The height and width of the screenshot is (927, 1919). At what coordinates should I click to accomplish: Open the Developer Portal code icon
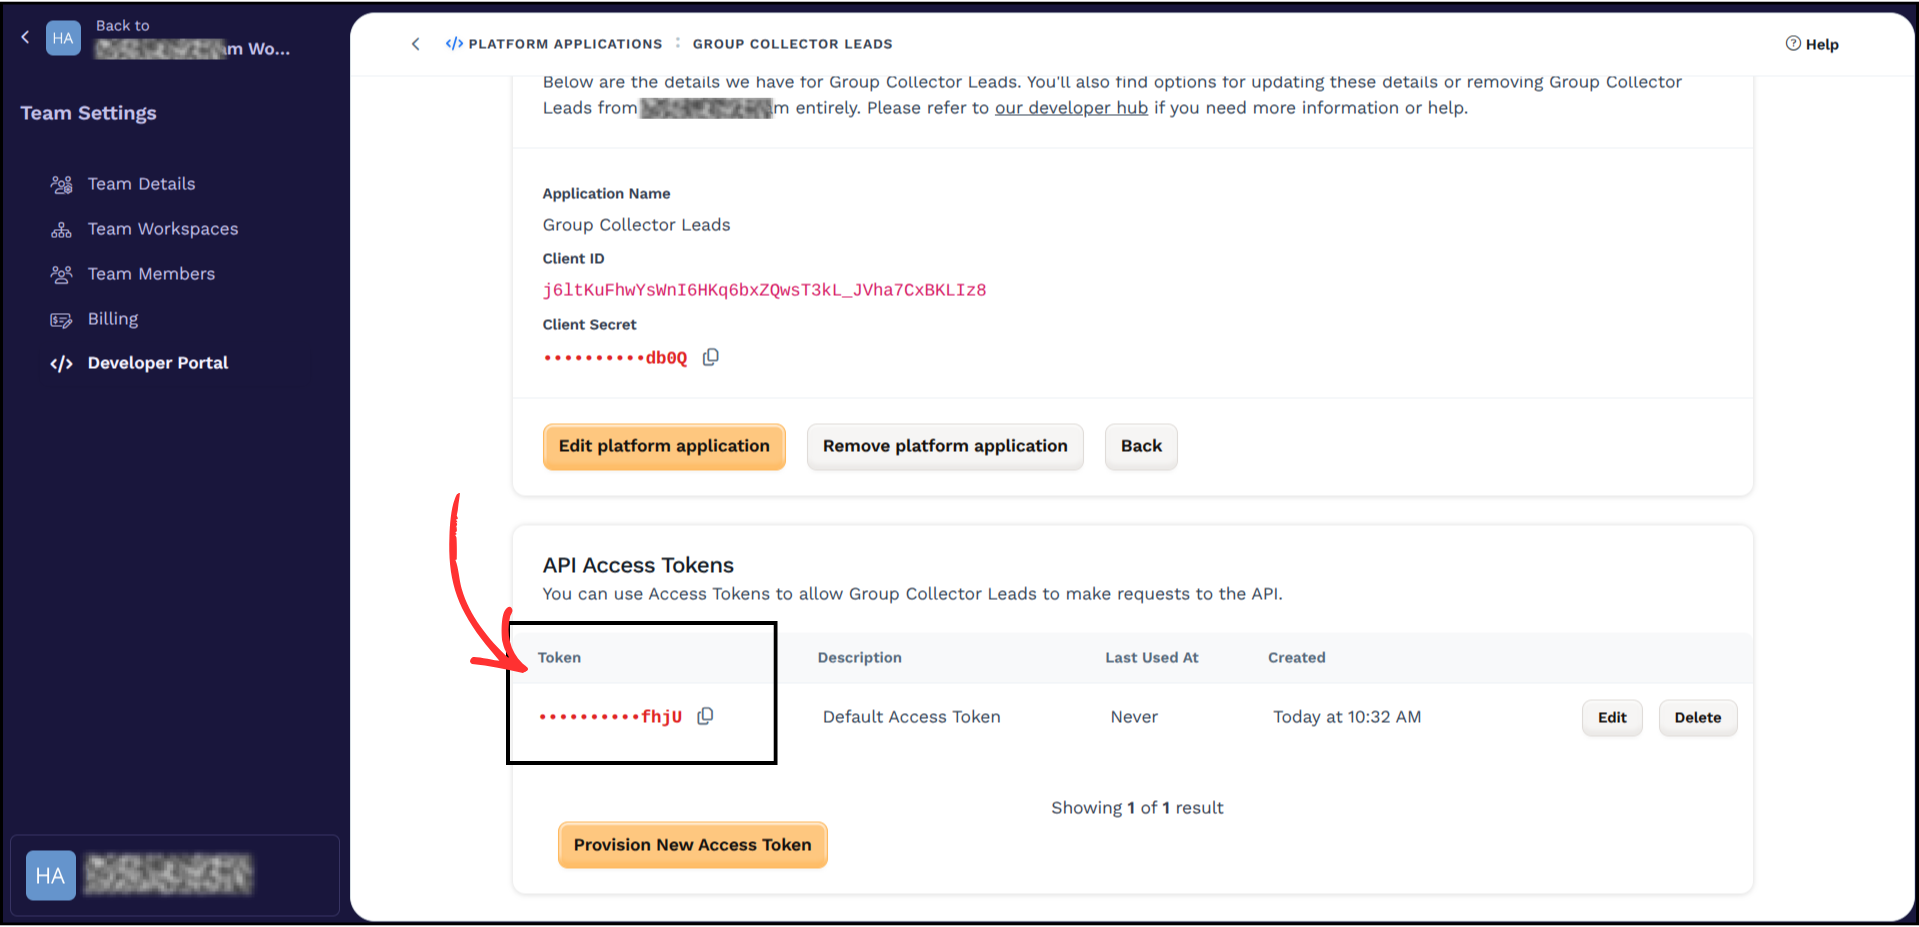tap(61, 364)
